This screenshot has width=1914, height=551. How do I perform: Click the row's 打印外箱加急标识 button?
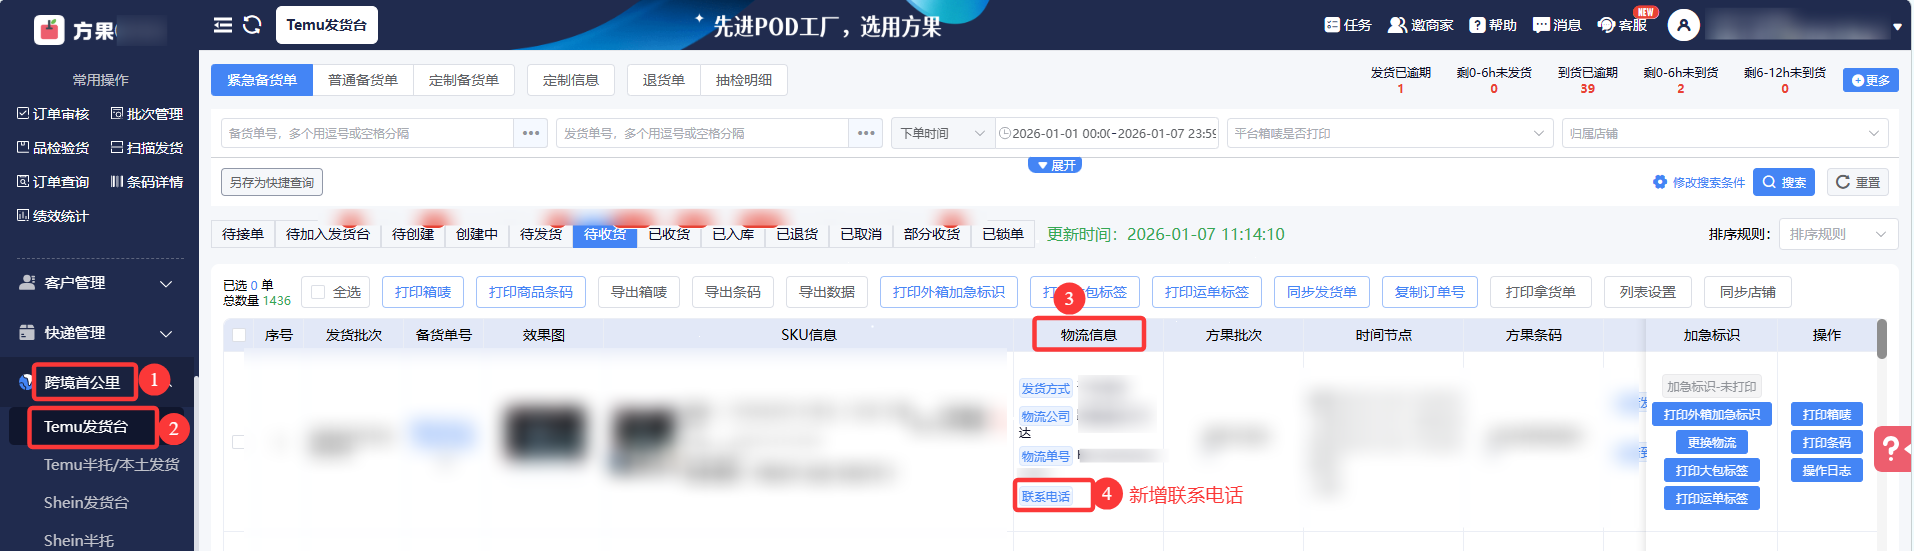[1712, 415]
